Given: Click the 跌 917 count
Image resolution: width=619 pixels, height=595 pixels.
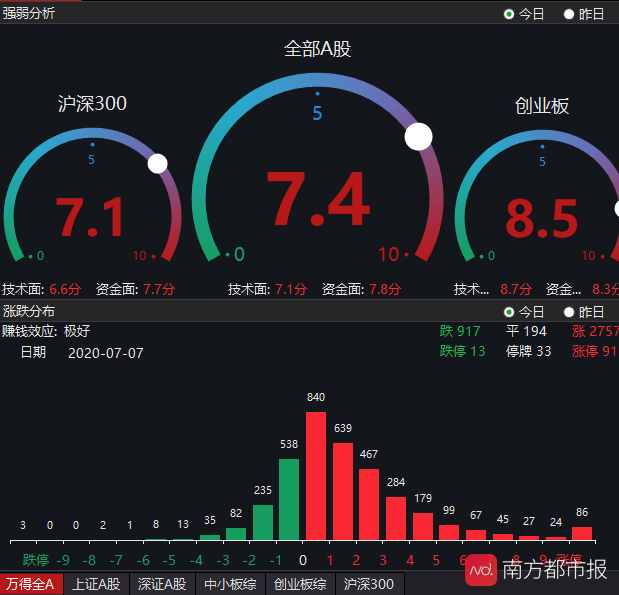Looking at the screenshot, I should pyautogui.click(x=460, y=331).
